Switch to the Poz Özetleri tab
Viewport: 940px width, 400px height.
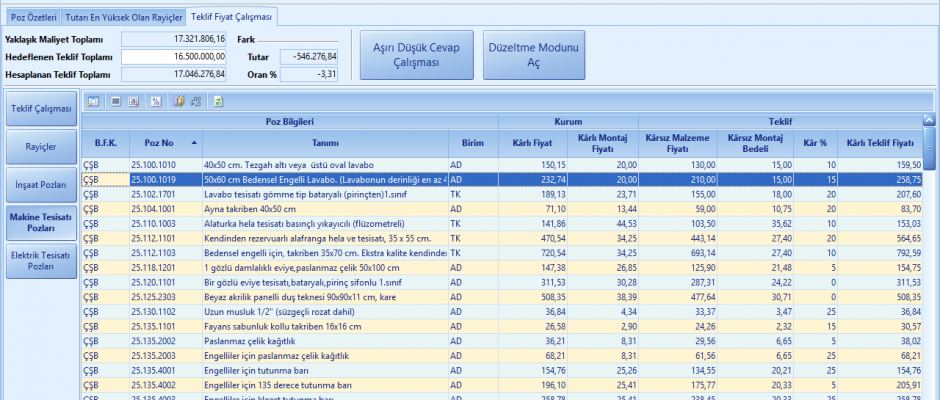33,17
